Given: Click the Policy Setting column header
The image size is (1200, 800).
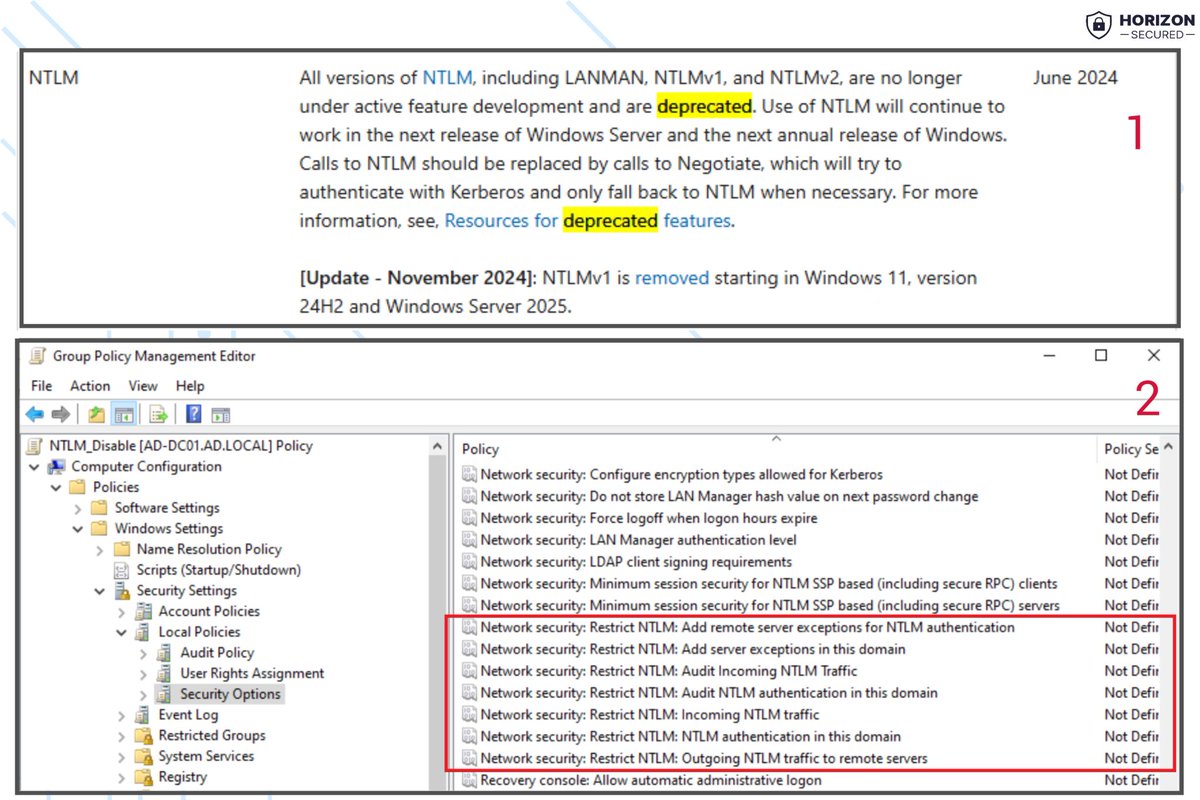Looking at the screenshot, I should [1130, 449].
